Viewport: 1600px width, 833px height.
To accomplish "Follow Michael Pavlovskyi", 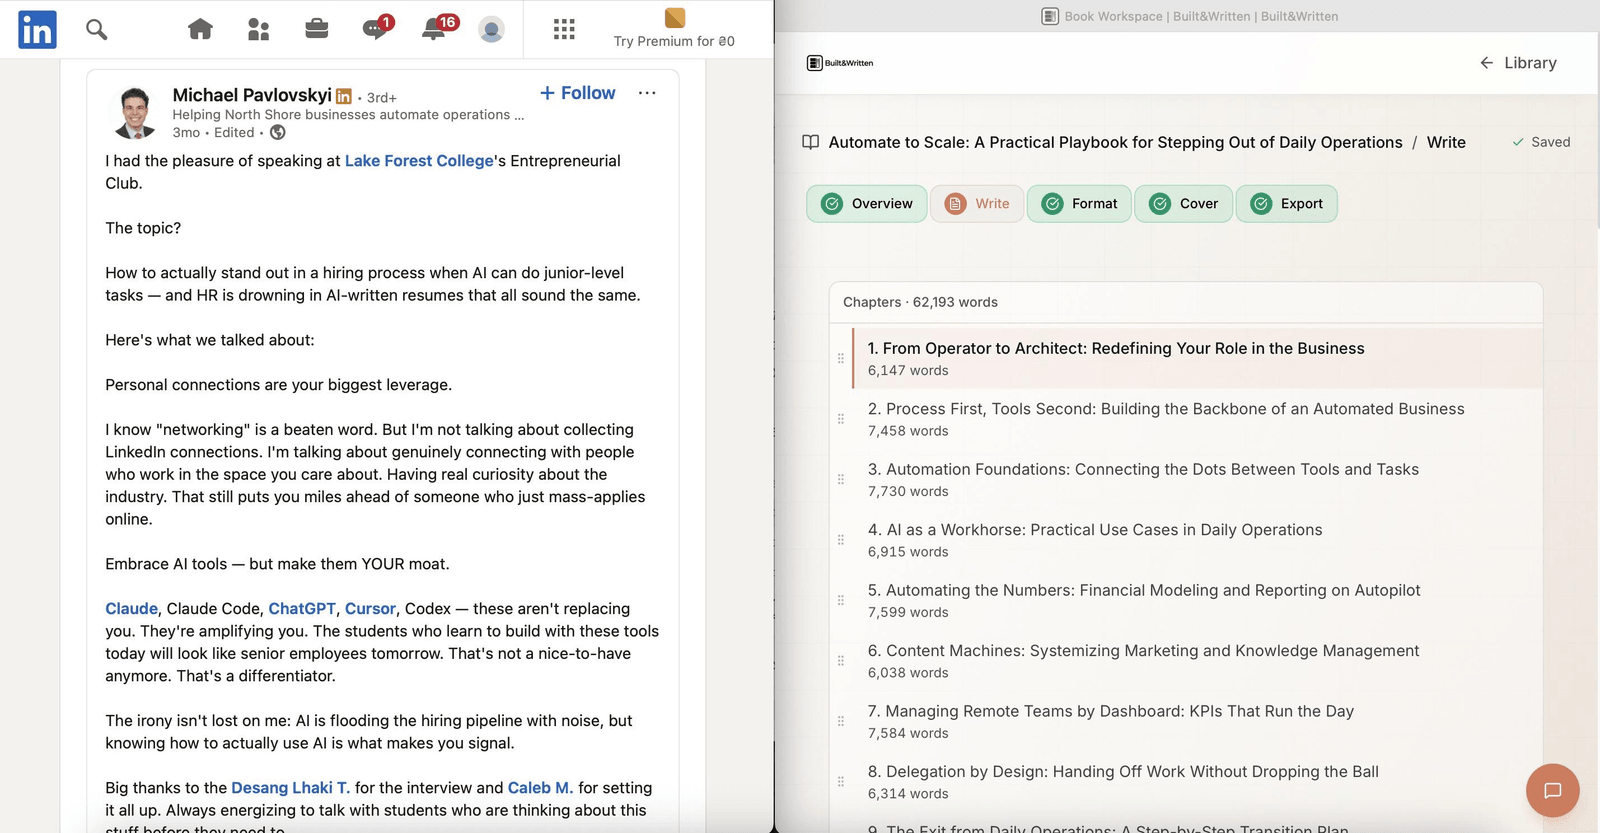I will coord(577,93).
